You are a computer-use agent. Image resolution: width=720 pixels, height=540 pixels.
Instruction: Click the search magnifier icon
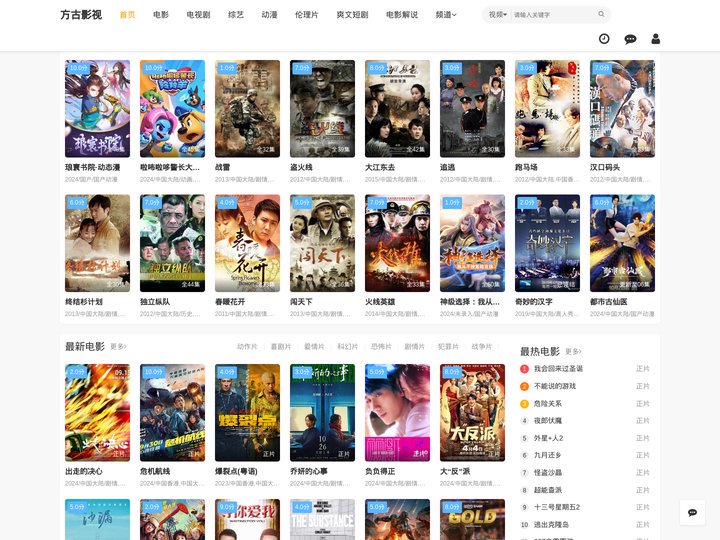601,14
